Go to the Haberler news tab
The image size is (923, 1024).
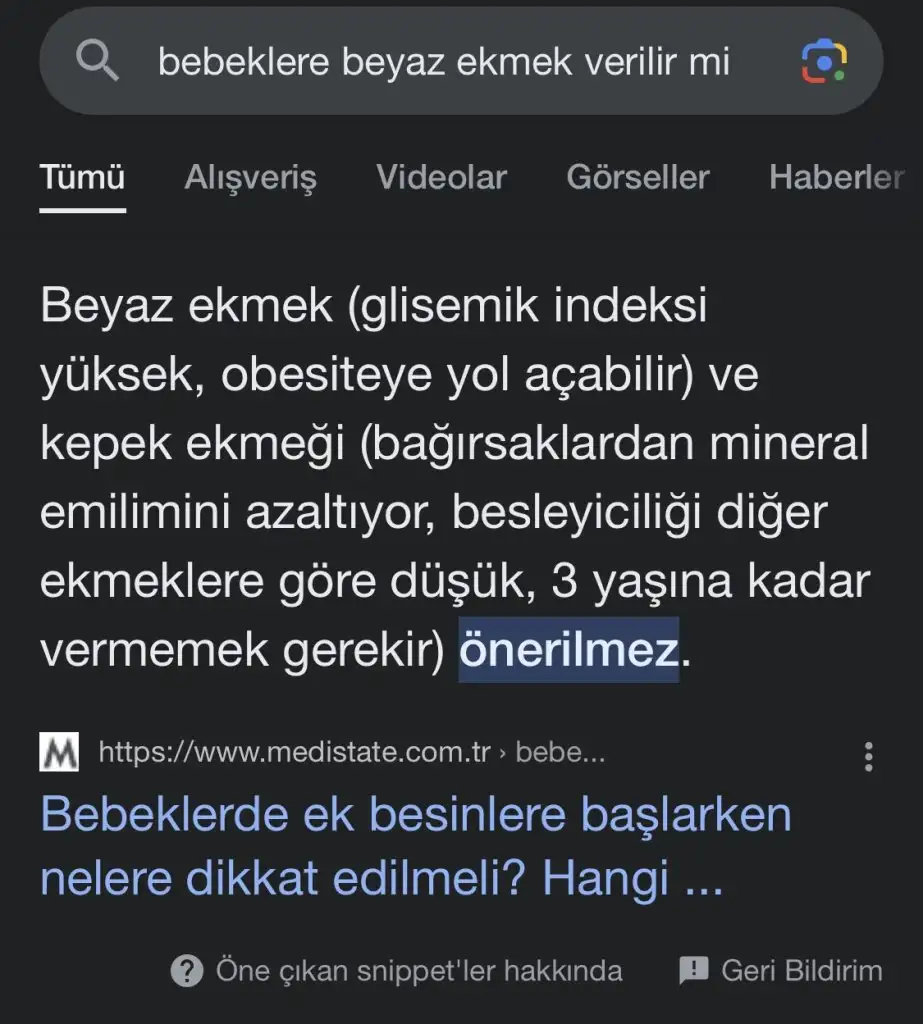[x=836, y=178]
